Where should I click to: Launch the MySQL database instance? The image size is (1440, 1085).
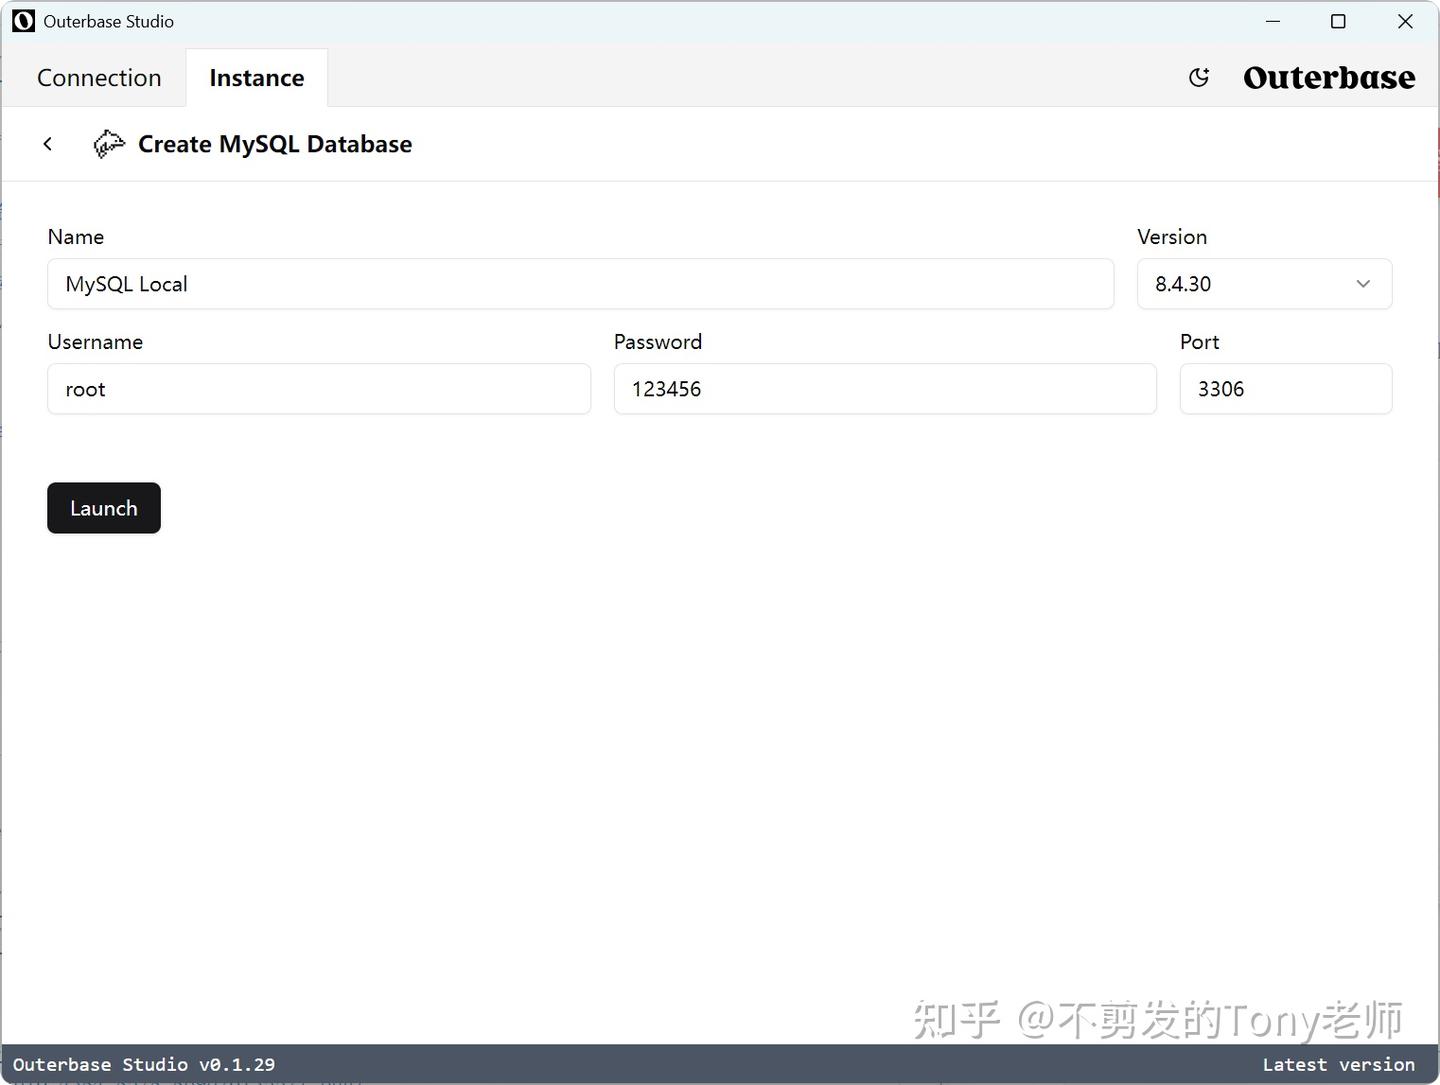coord(104,508)
